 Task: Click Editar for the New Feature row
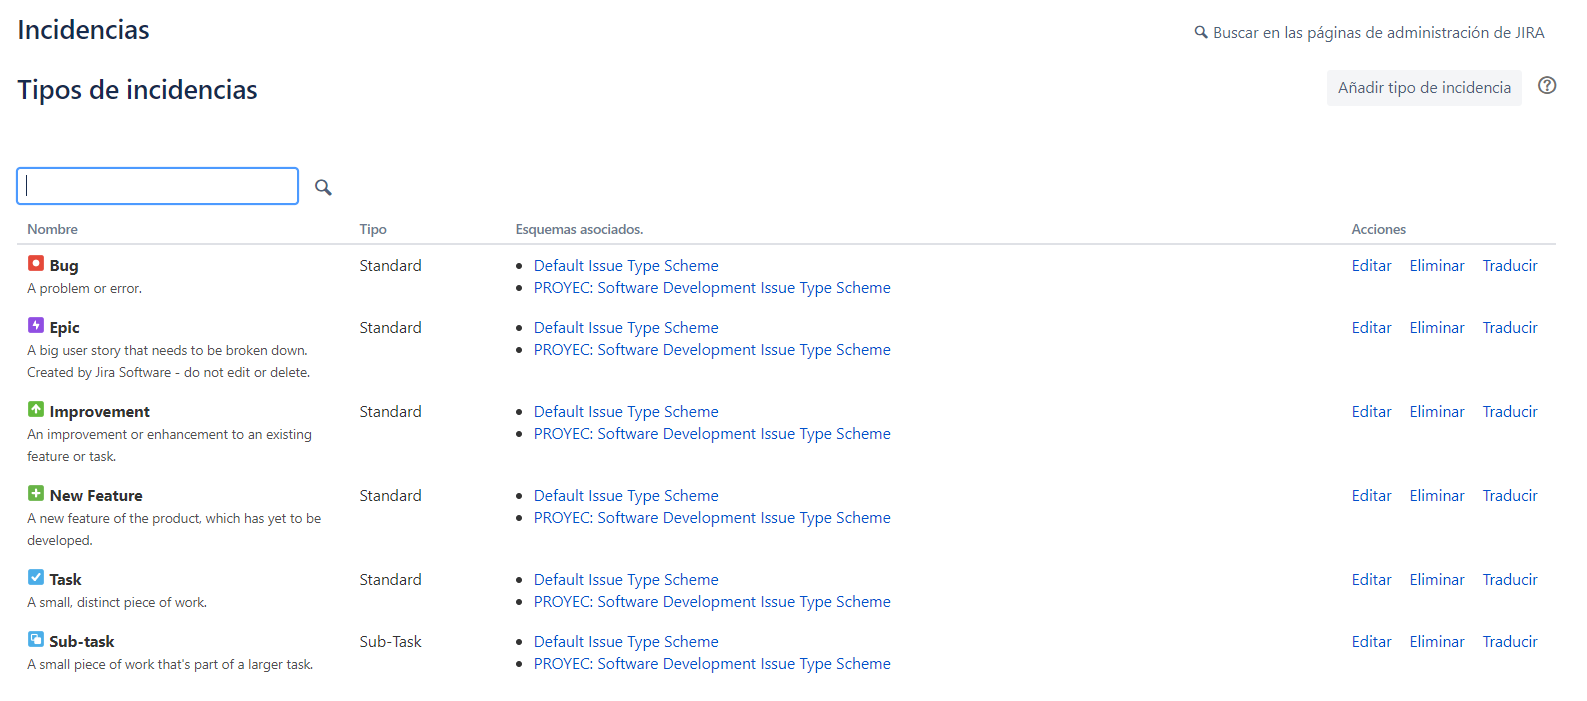pos(1371,496)
